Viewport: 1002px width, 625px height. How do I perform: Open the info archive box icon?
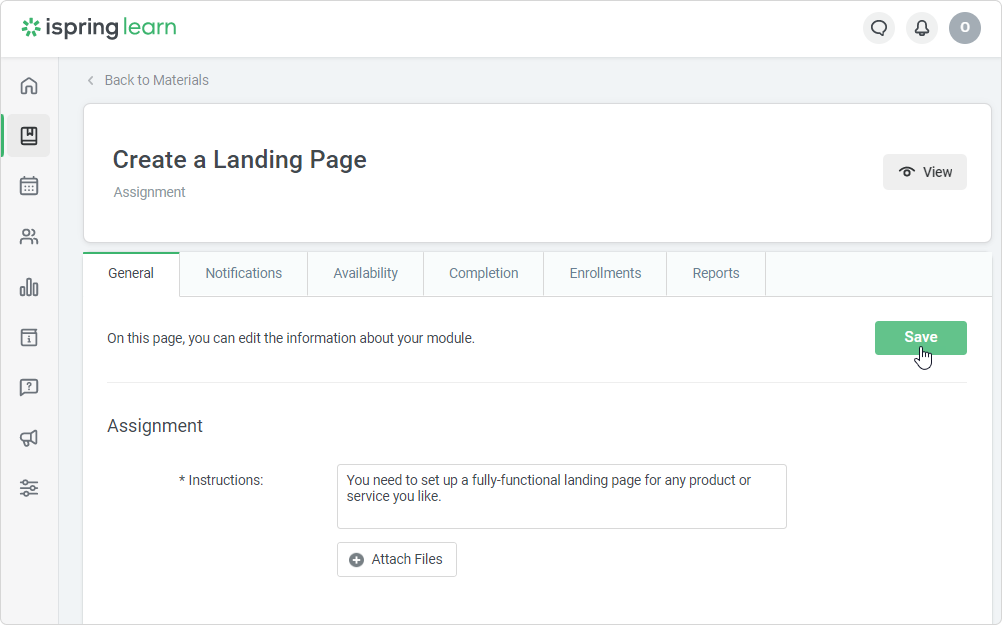click(x=29, y=338)
